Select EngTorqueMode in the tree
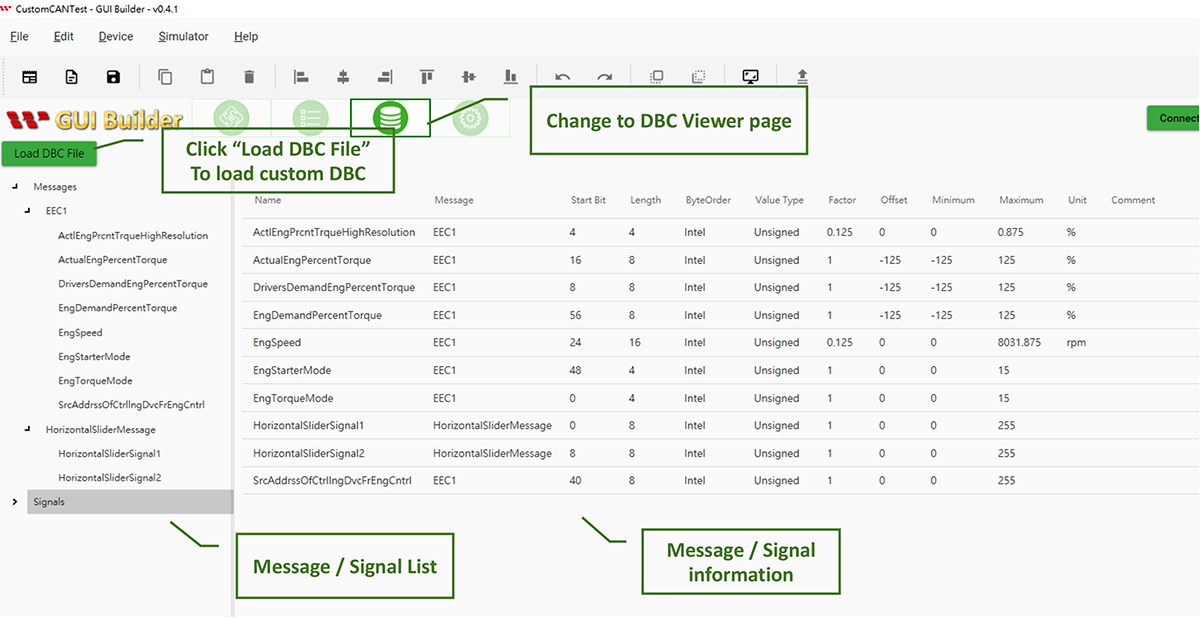1200x619 pixels. click(95, 381)
